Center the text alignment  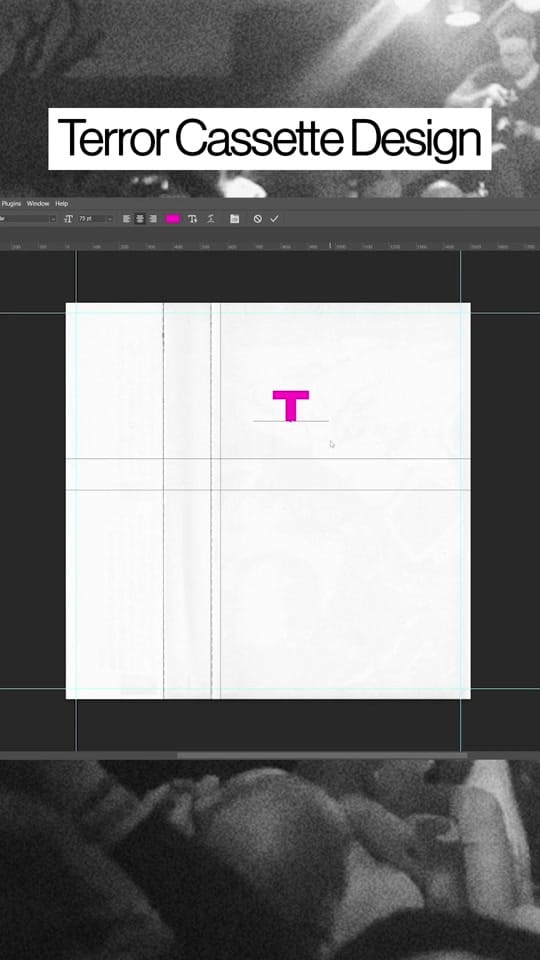pyautogui.click(x=140, y=219)
